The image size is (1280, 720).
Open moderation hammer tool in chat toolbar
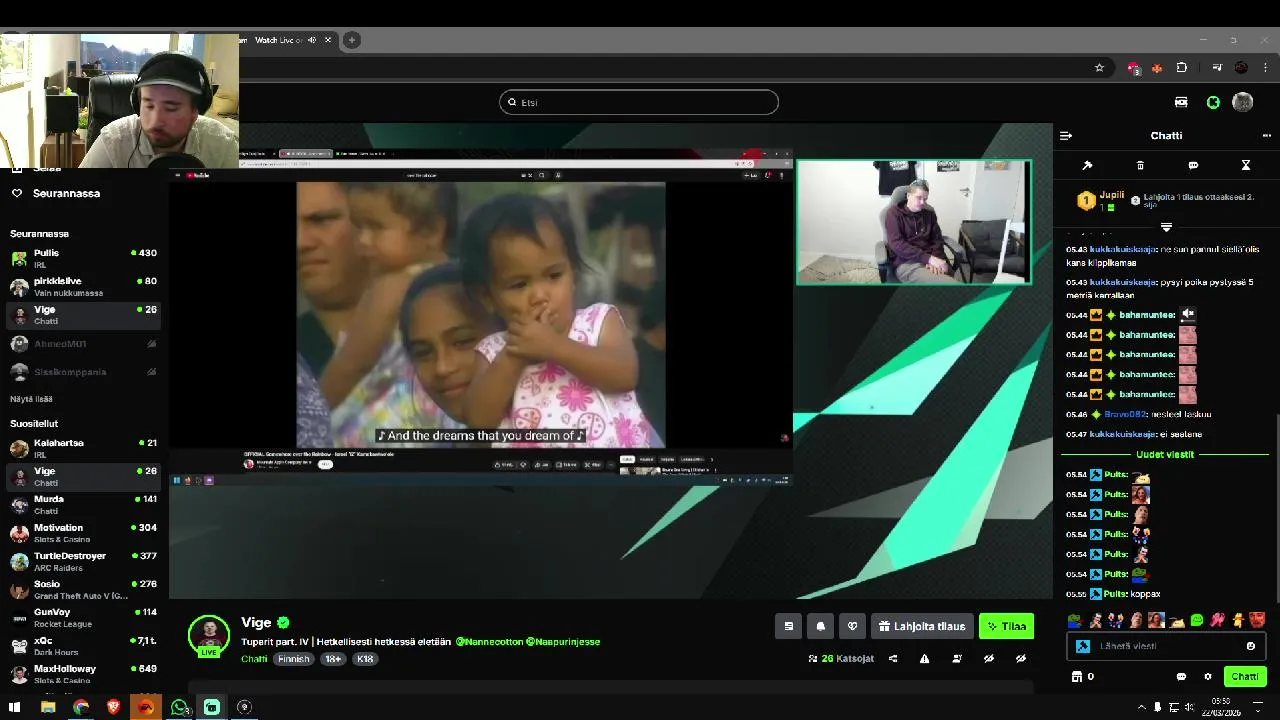[1087, 165]
